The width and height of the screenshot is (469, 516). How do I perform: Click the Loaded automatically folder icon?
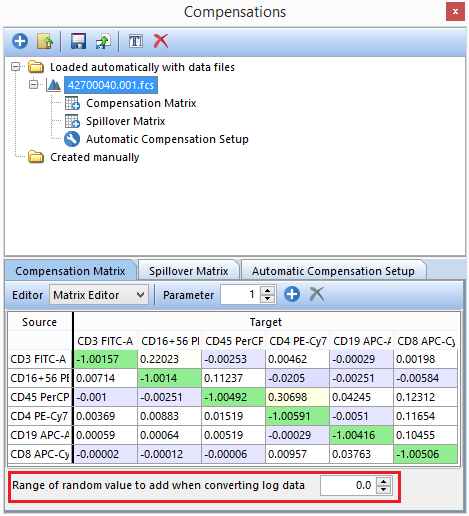click(36, 67)
